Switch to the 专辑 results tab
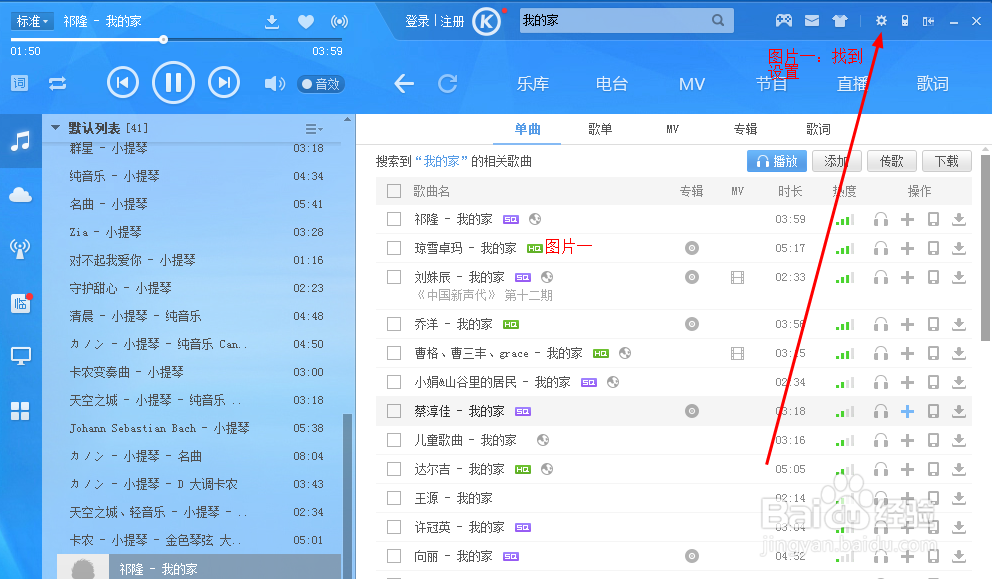 tap(745, 129)
